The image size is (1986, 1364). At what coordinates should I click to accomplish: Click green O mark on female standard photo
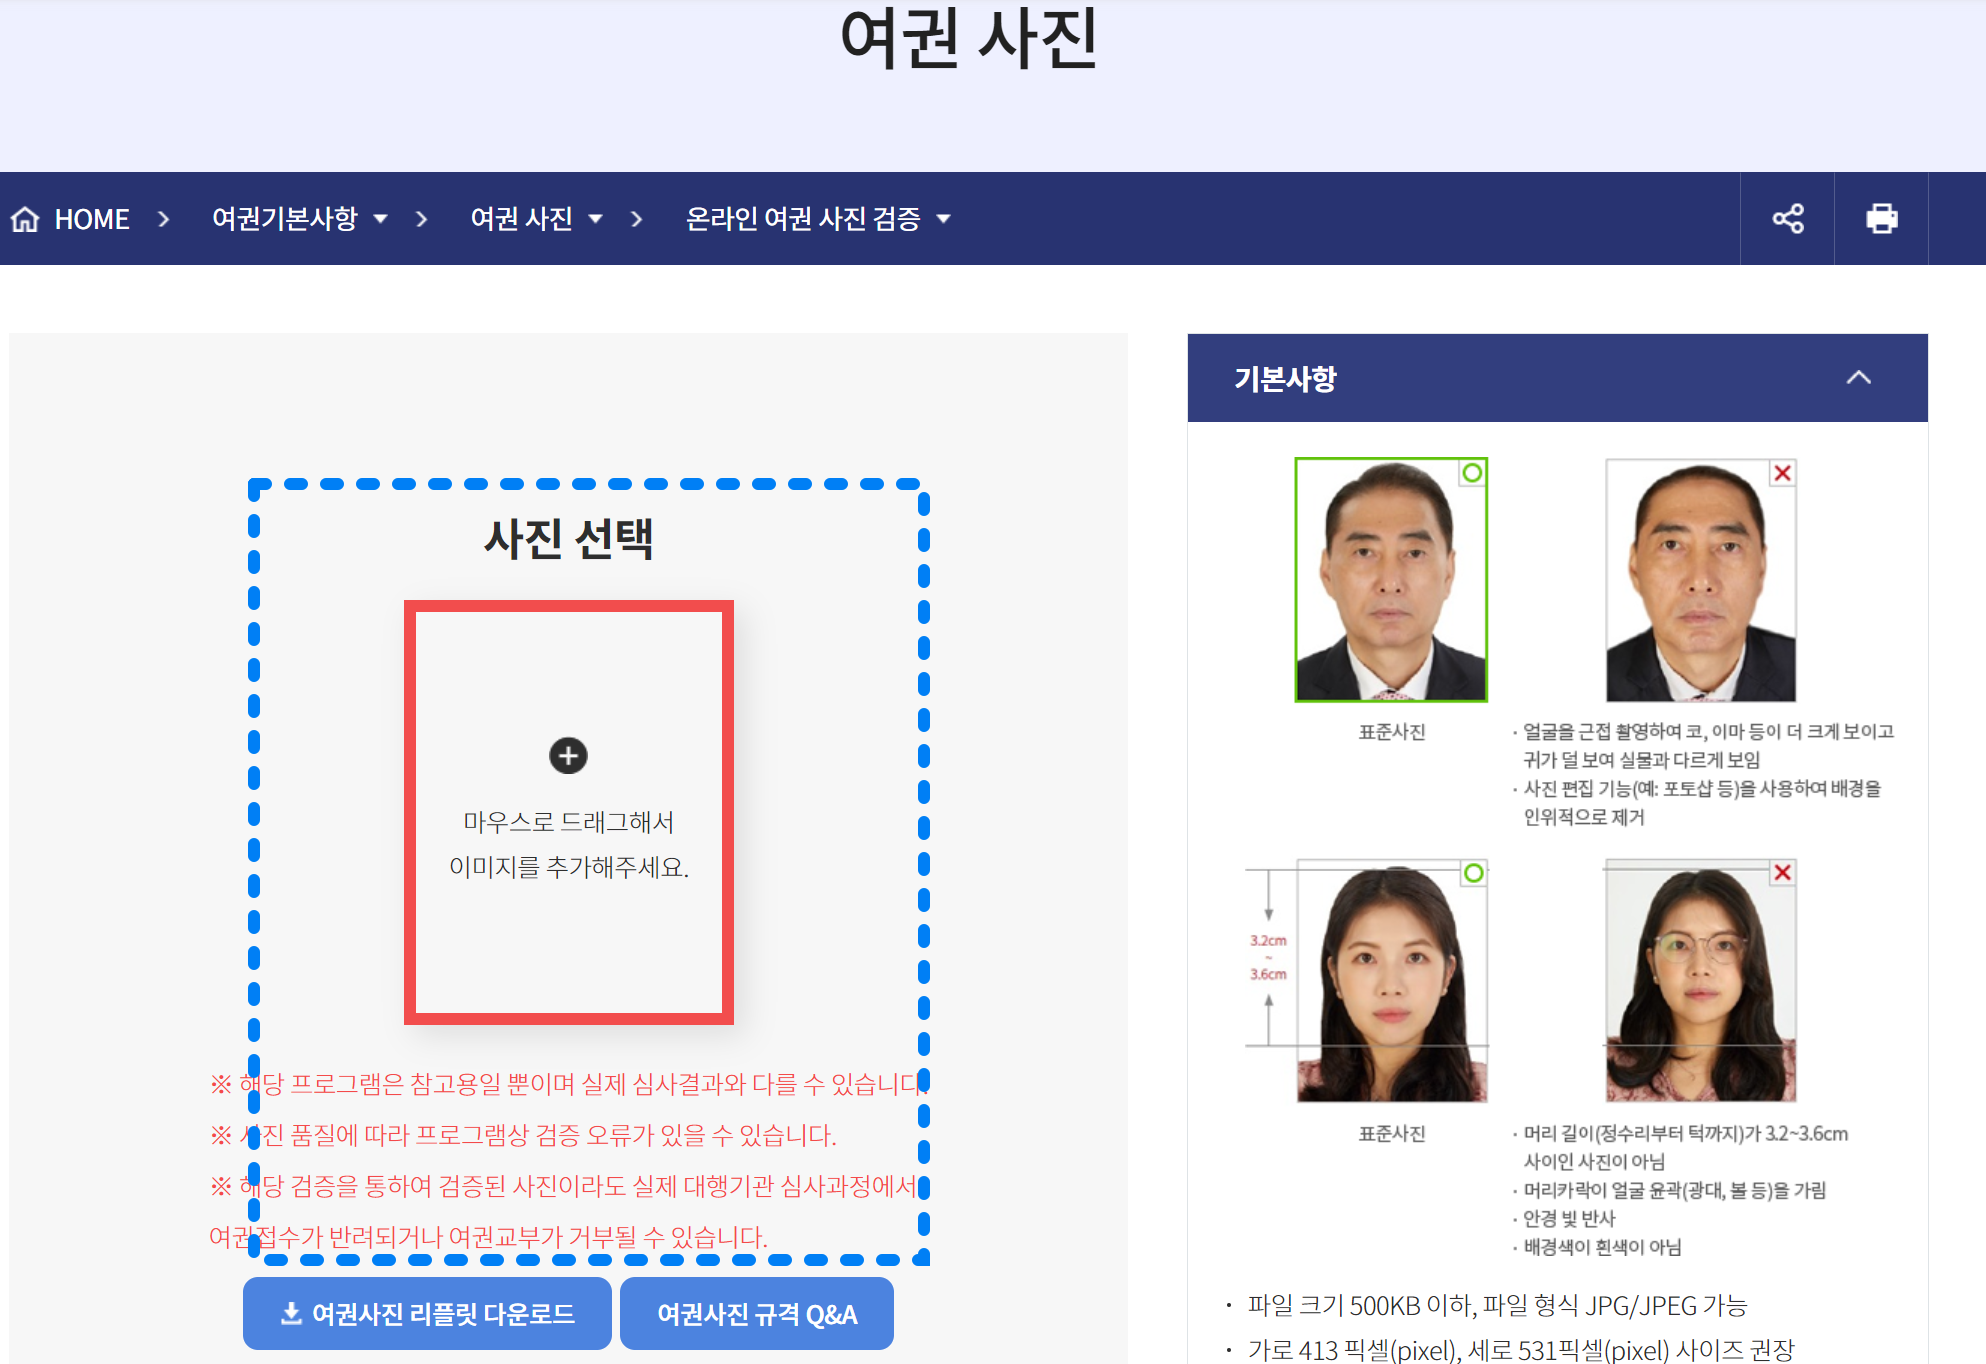[x=1473, y=873]
